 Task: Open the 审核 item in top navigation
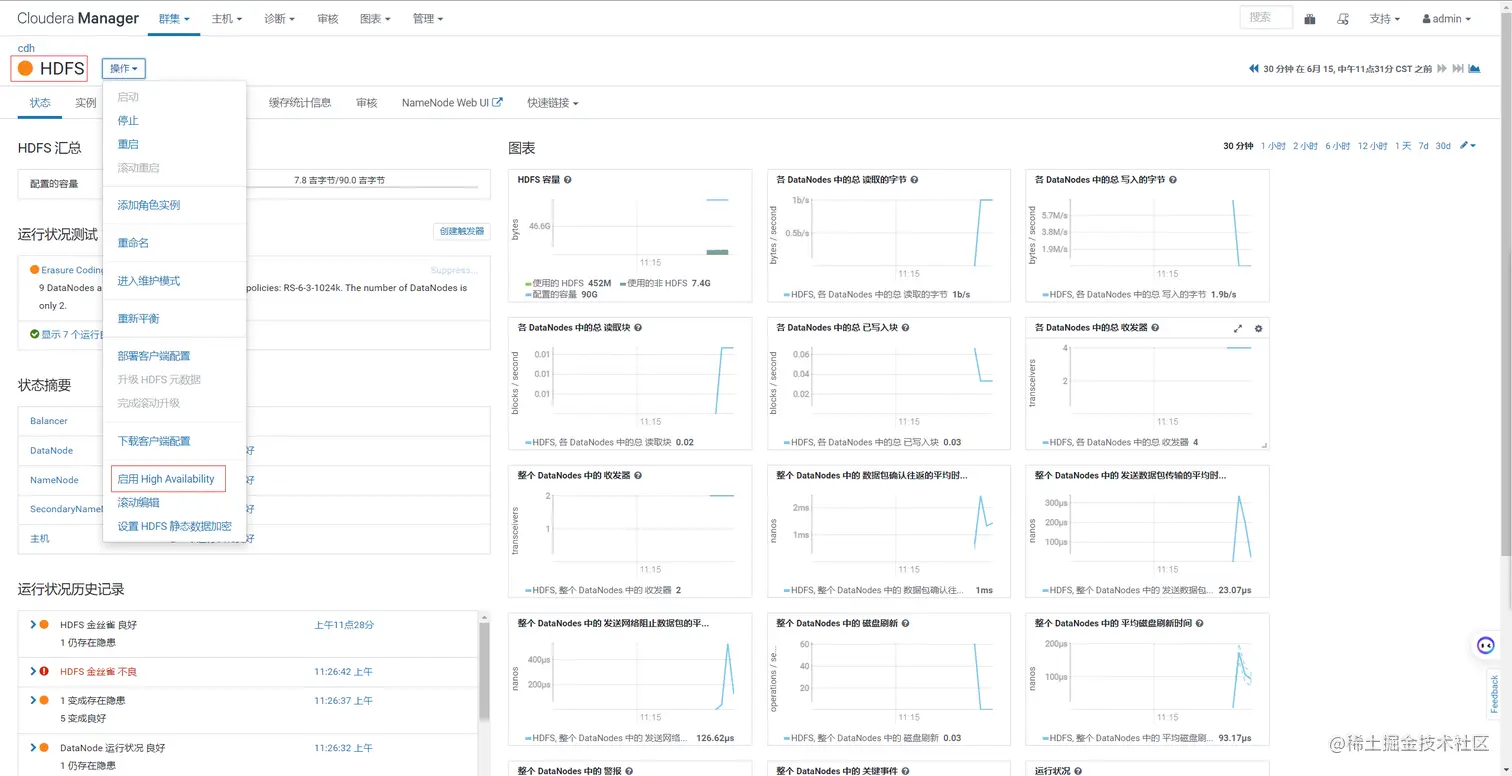pos(327,19)
